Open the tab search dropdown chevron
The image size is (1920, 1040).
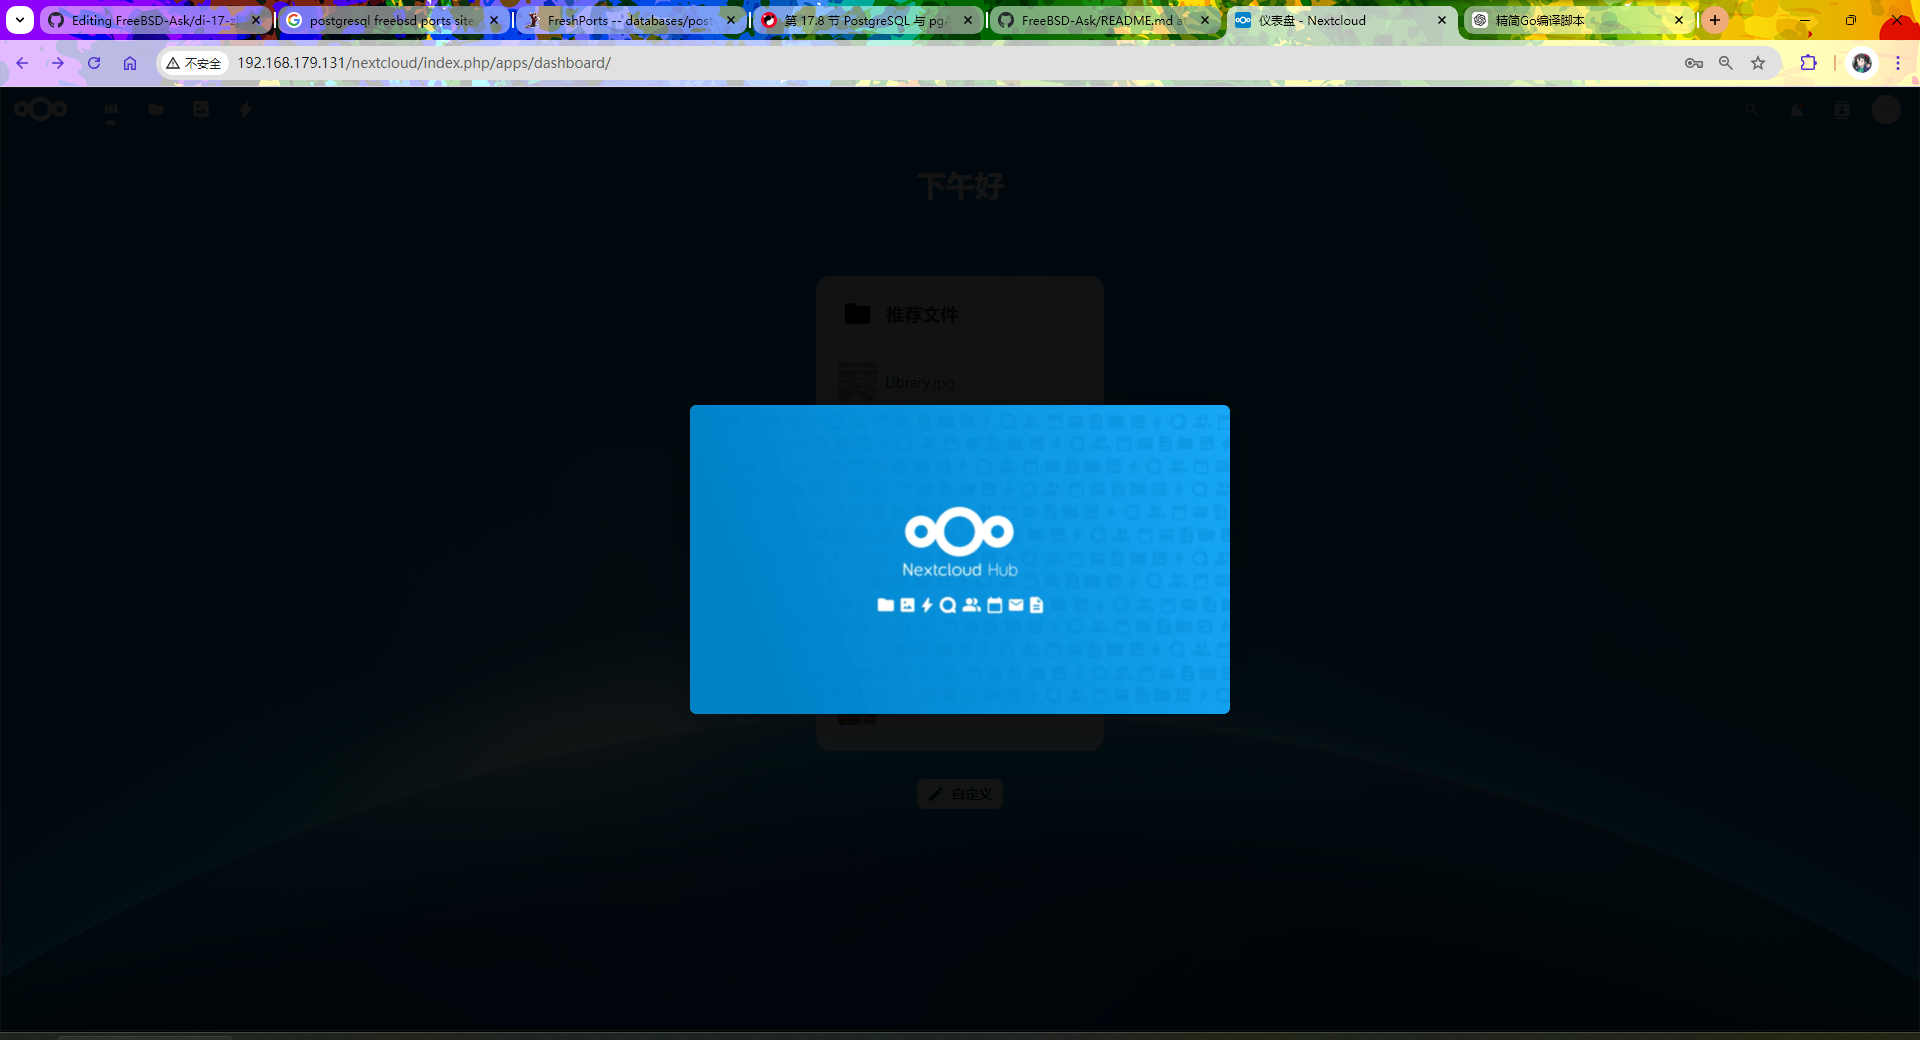[20, 20]
